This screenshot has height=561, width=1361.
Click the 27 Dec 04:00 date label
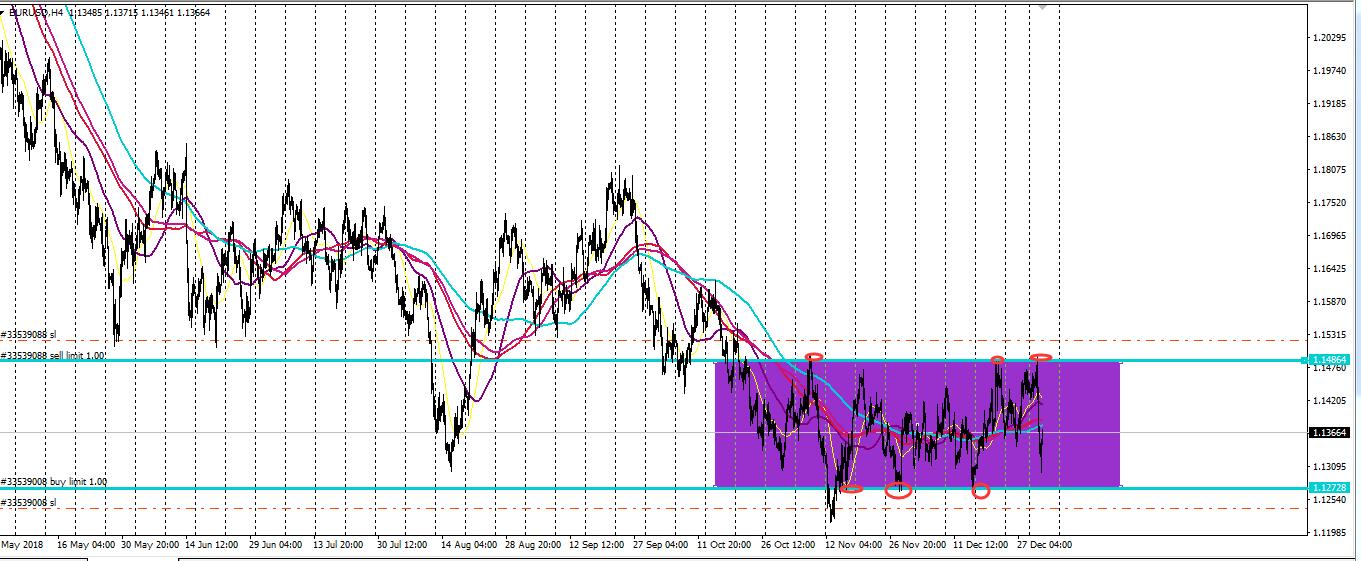[1046, 545]
